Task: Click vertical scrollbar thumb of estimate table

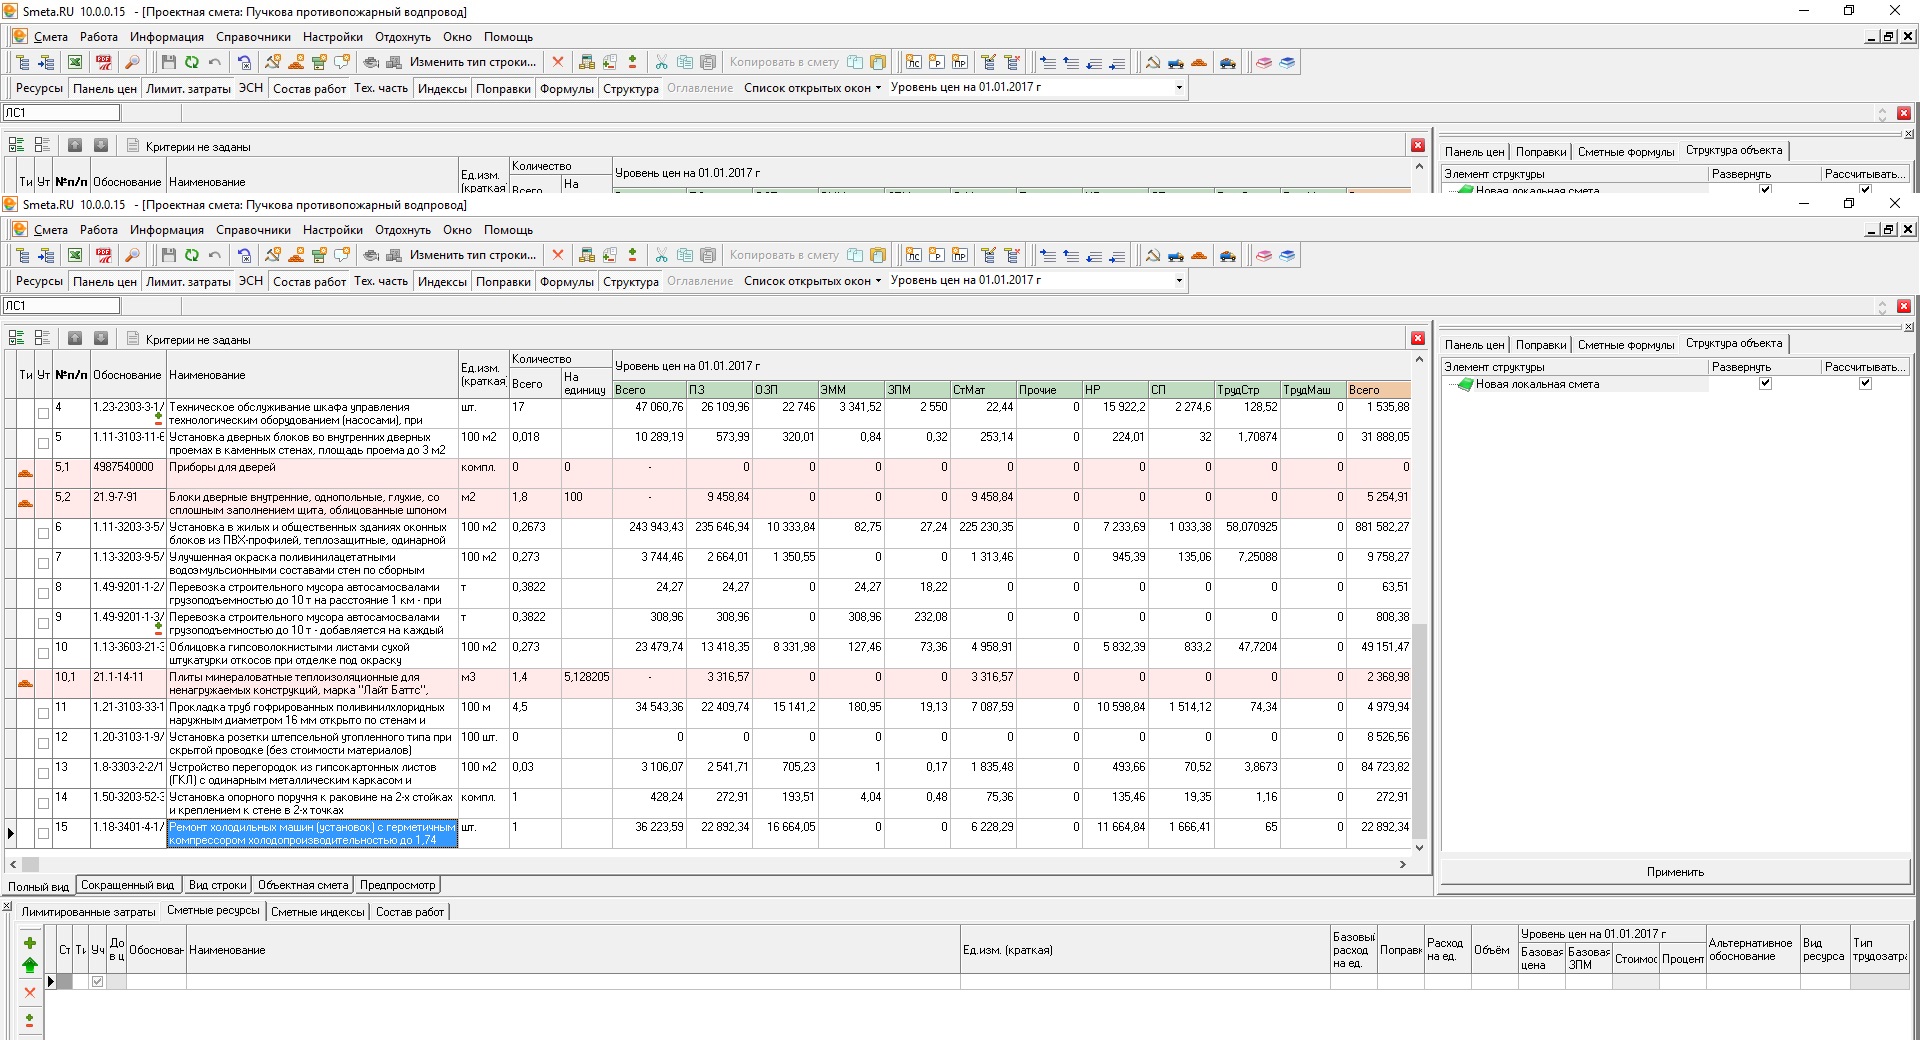Action: point(1418,730)
